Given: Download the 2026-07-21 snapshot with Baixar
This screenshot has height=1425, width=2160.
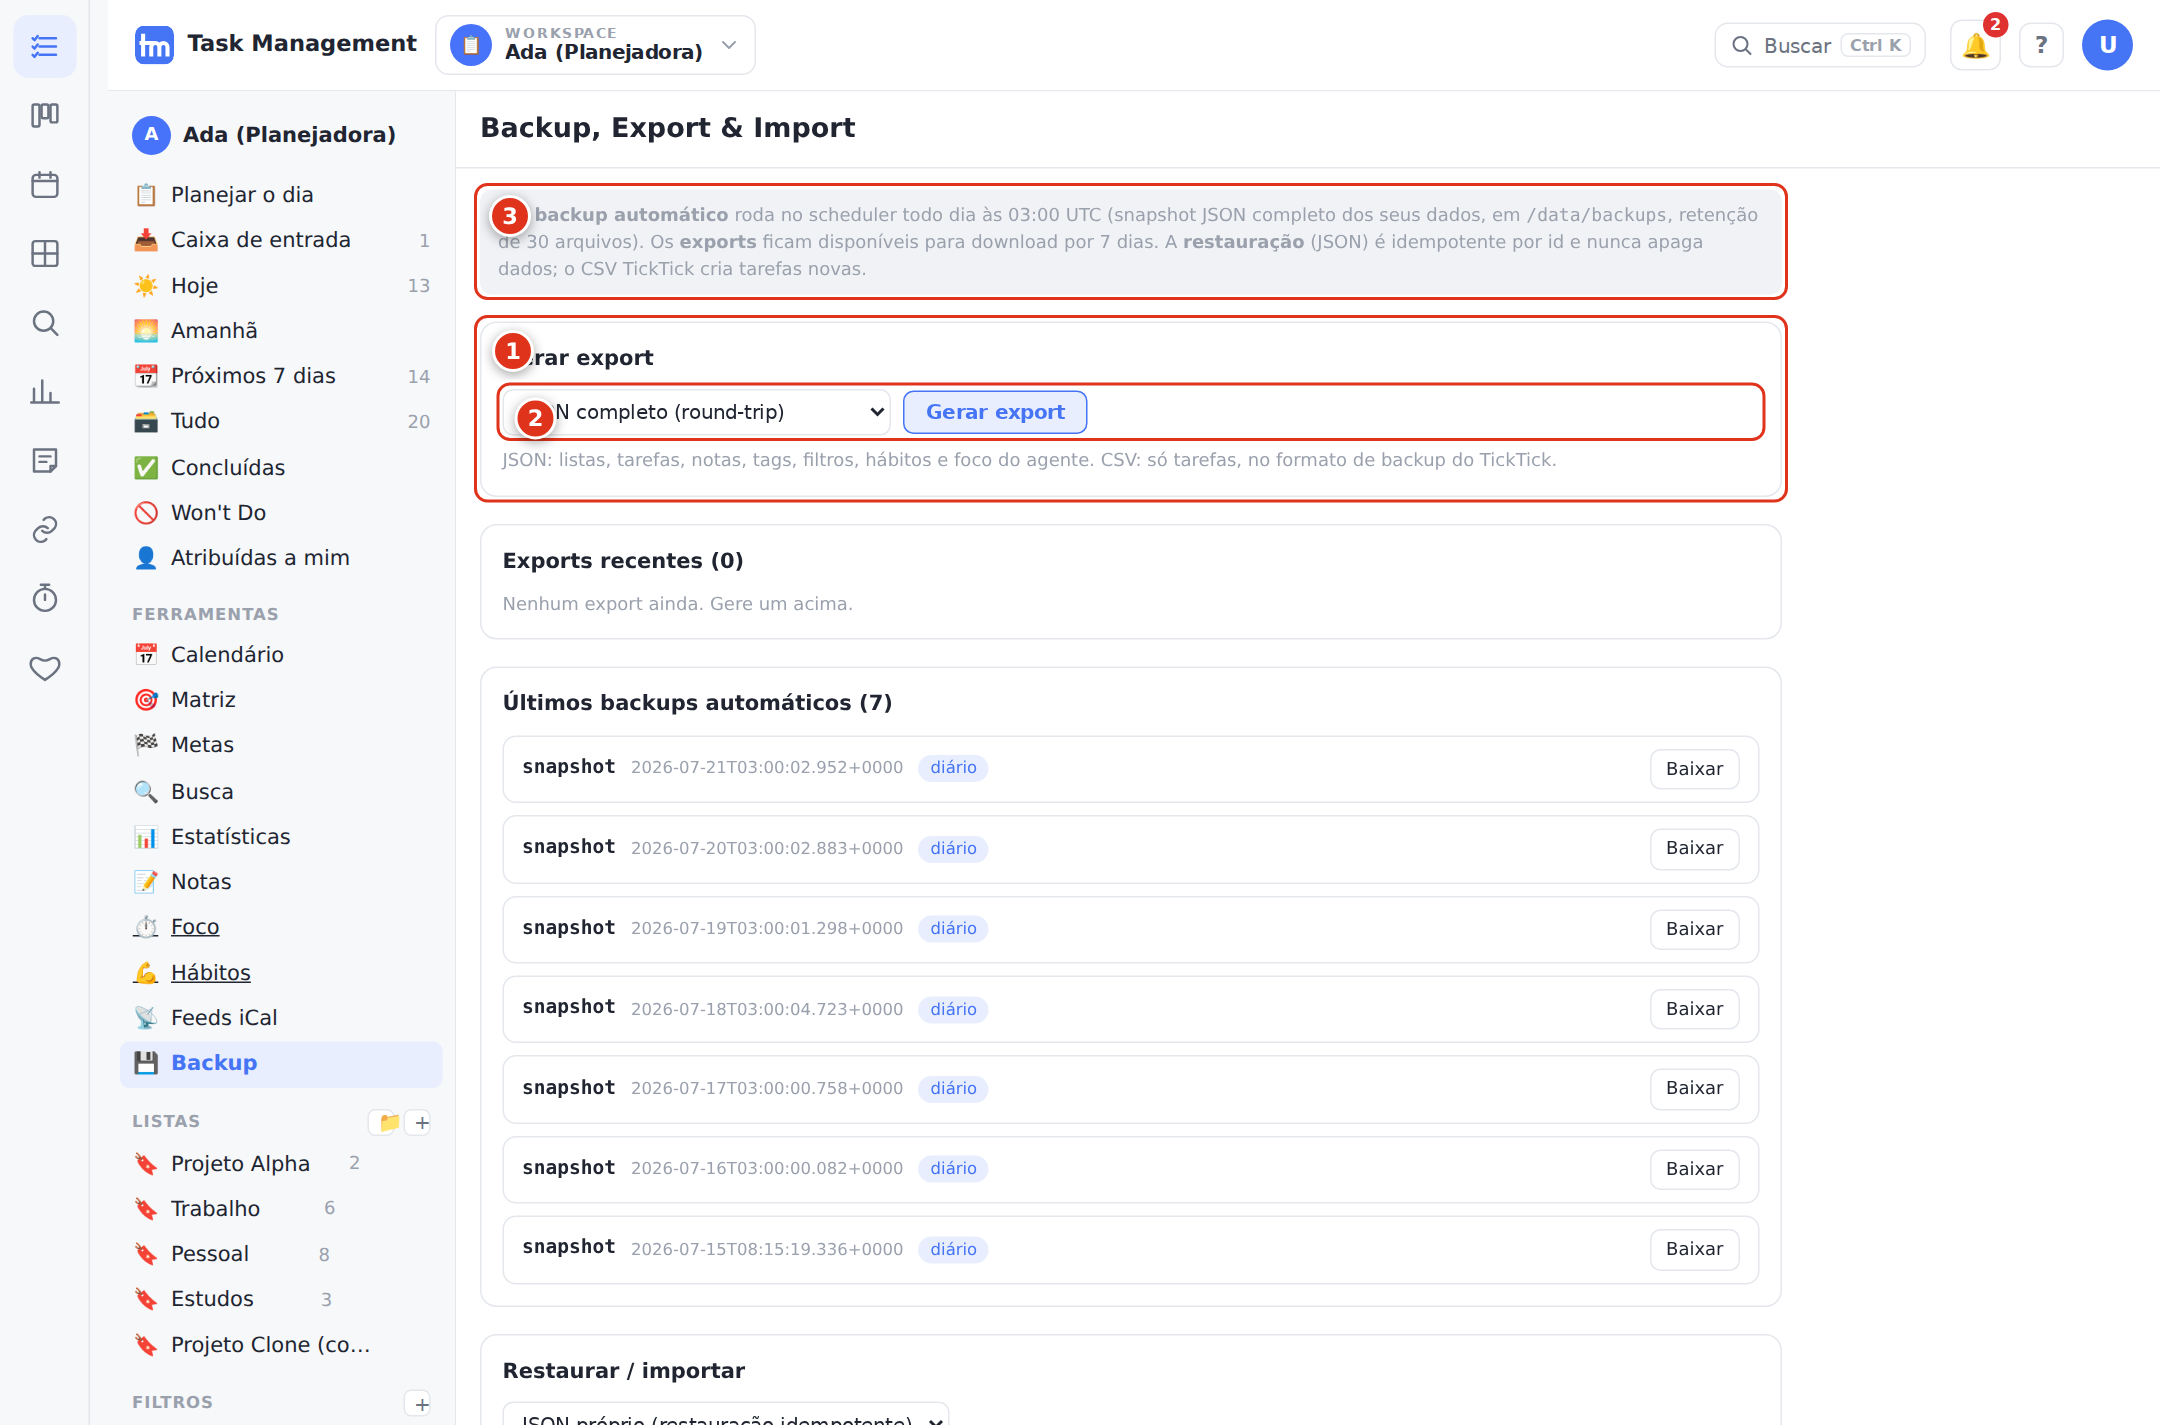Looking at the screenshot, I should (1694, 769).
